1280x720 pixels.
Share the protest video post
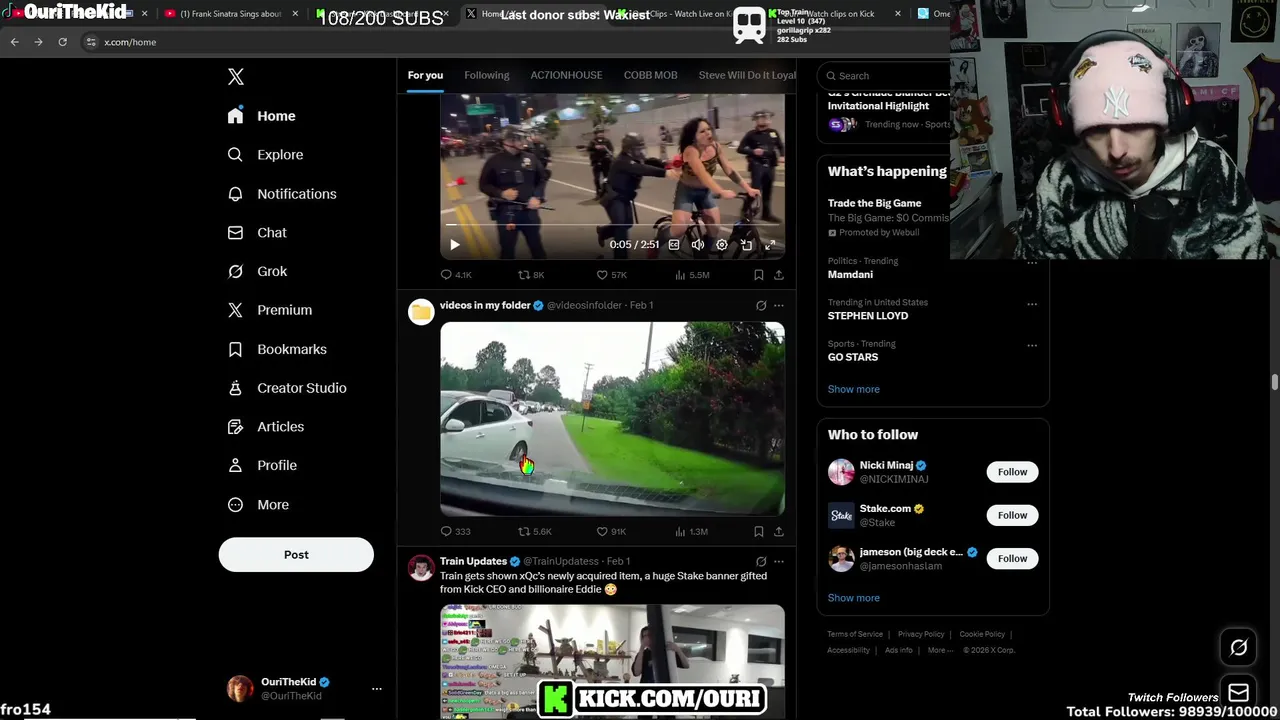tap(779, 275)
